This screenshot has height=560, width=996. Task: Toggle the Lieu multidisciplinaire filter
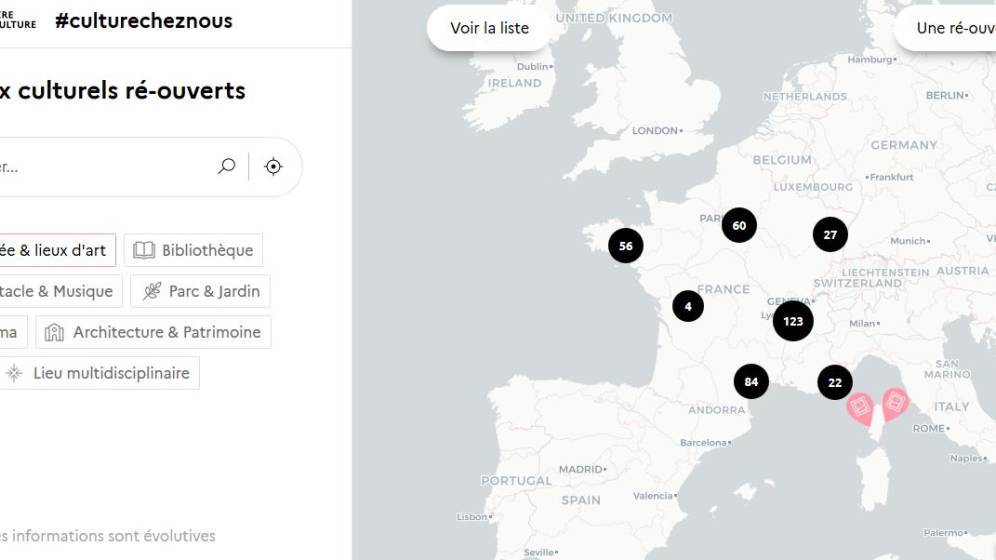click(x=98, y=373)
